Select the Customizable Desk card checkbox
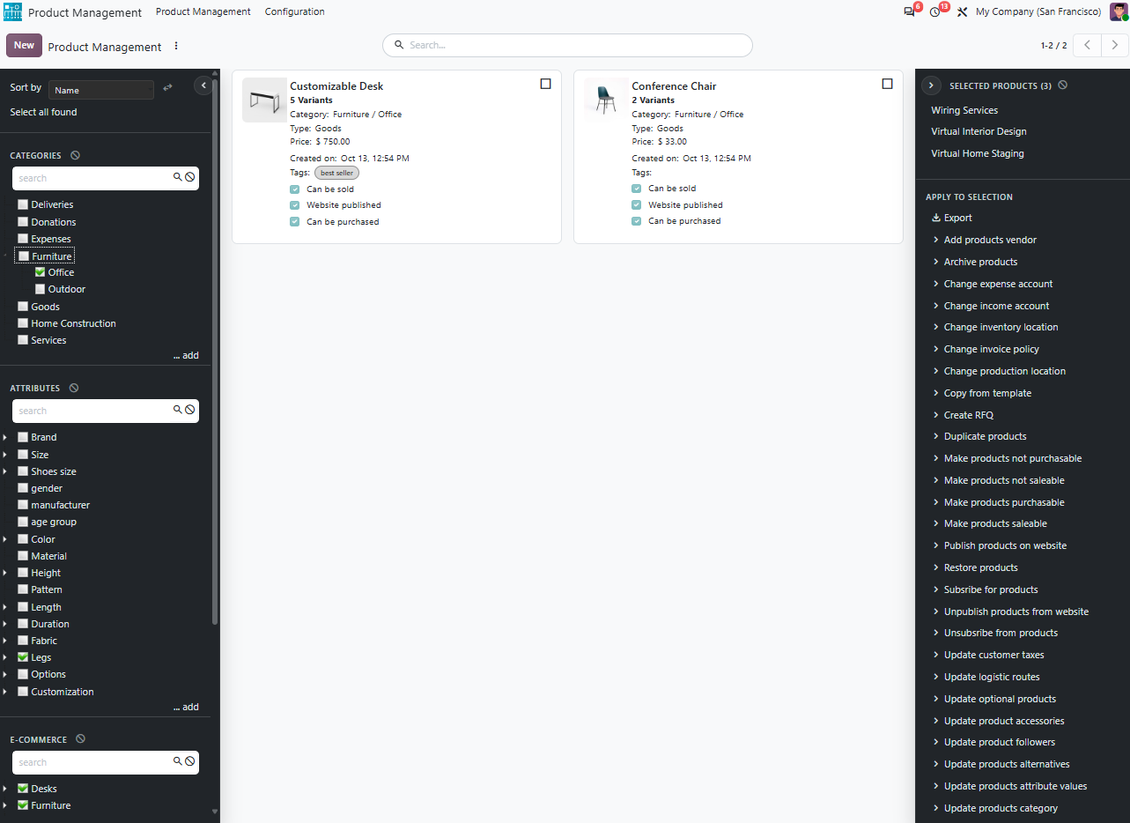The image size is (1130, 823). 546,84
